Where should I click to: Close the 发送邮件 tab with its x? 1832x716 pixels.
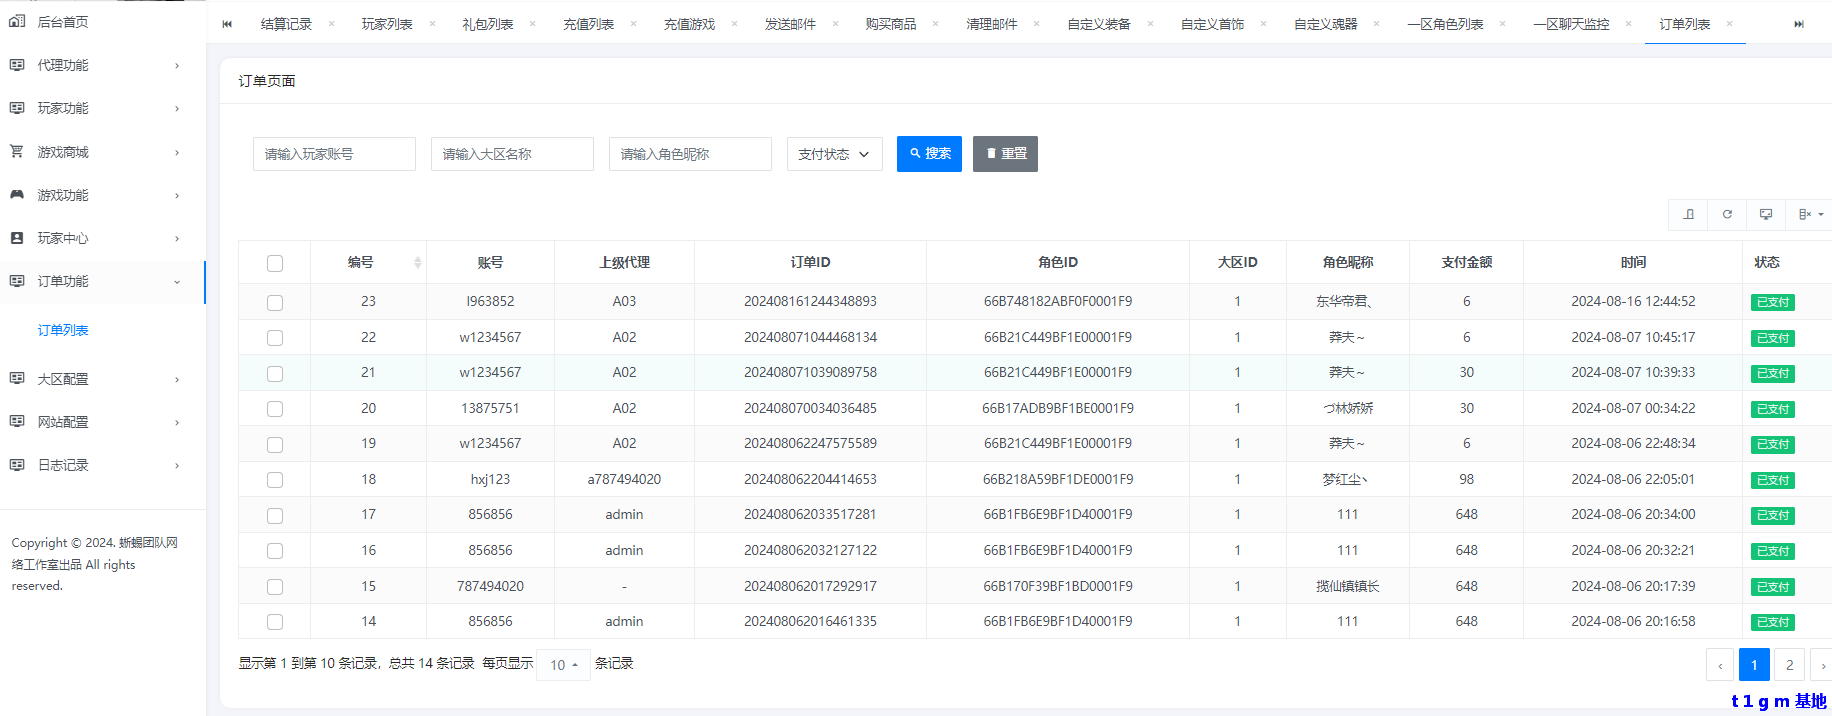click(x=835, y=24)
